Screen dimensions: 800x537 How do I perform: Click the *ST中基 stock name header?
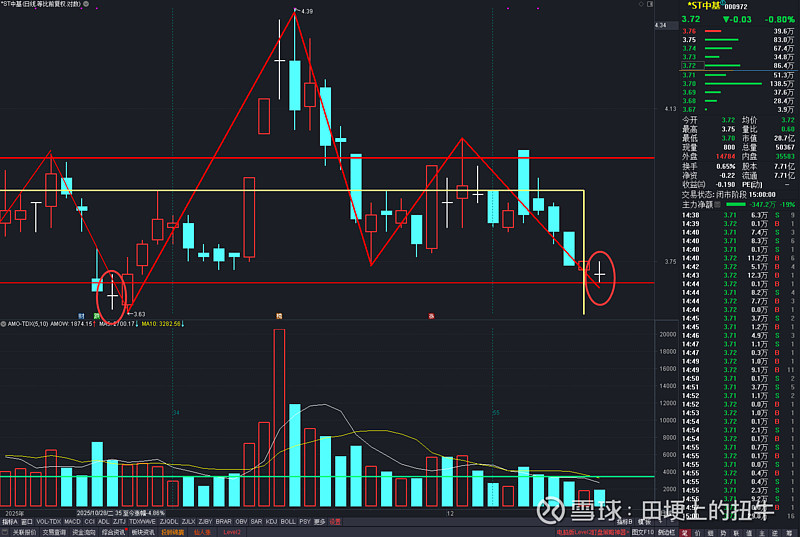[704, 6]
